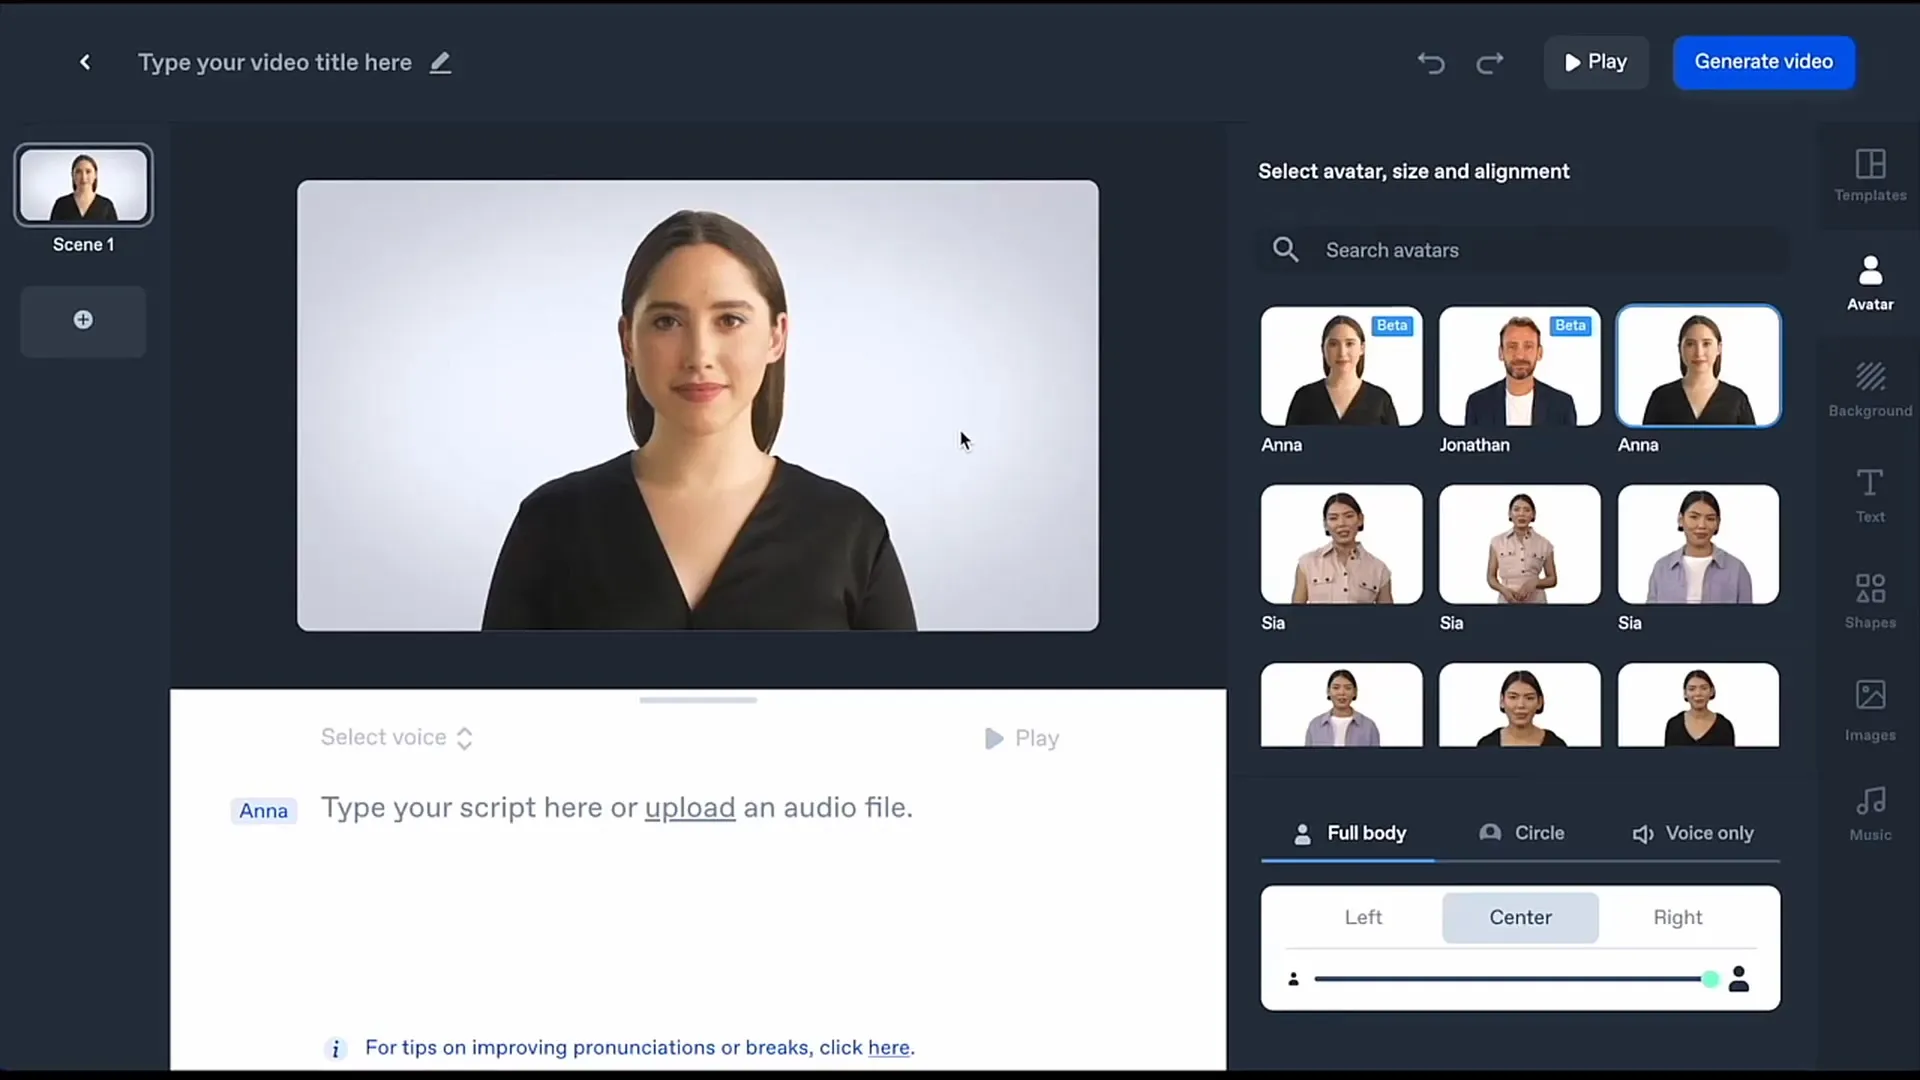Click the undo arrow icon
This screenshot has width=1920, height=1080.
click(1429, 62)
